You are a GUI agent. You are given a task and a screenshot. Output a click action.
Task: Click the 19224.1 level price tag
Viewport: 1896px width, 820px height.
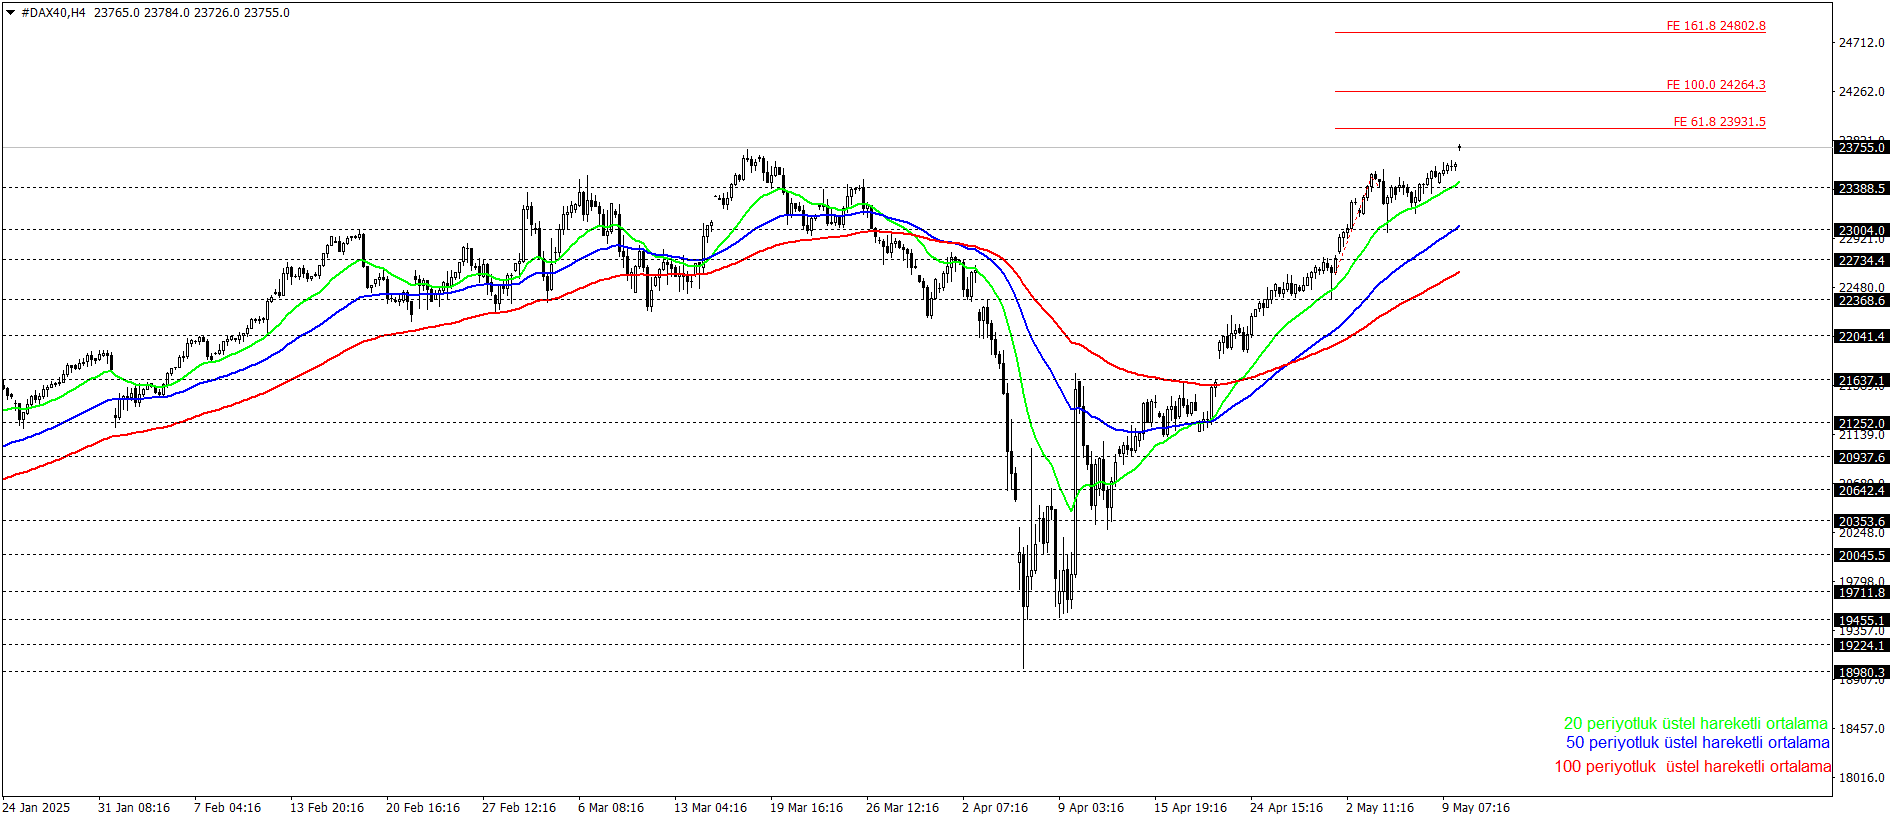click(x=1862, y=646)
